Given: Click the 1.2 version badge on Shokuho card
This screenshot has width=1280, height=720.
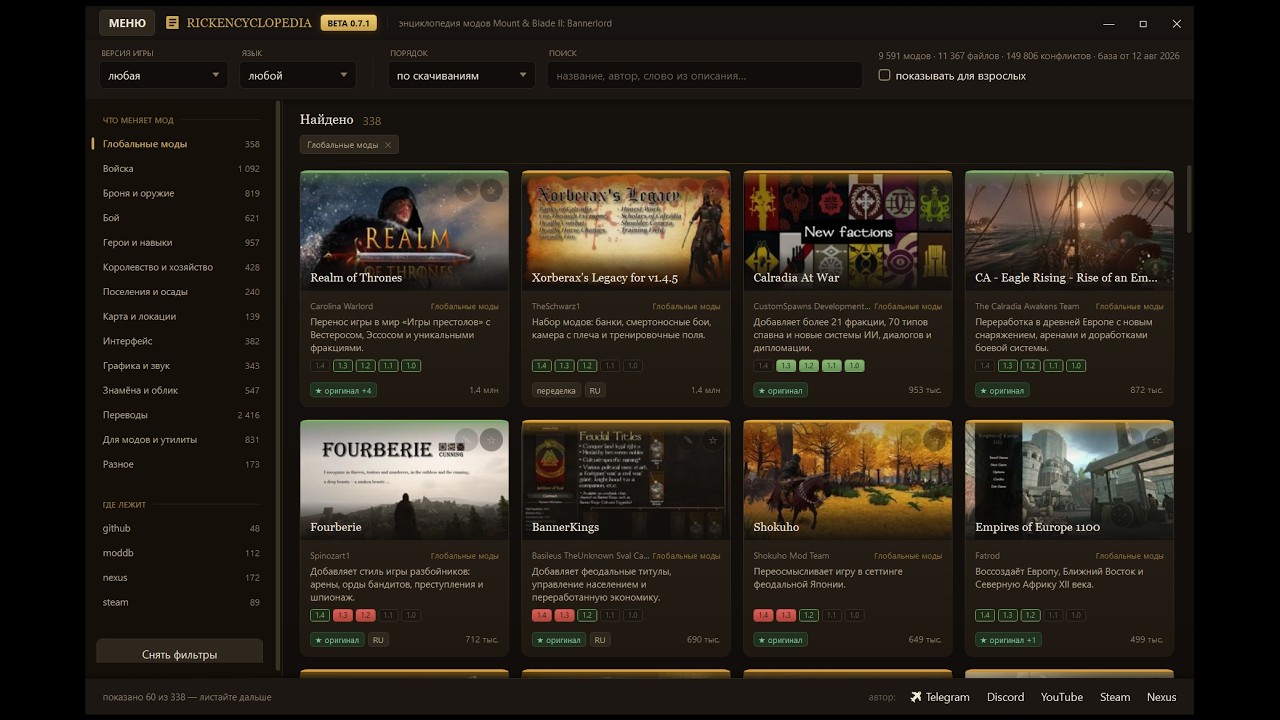Looking at the screenshot, I should (x=808, y=615).
